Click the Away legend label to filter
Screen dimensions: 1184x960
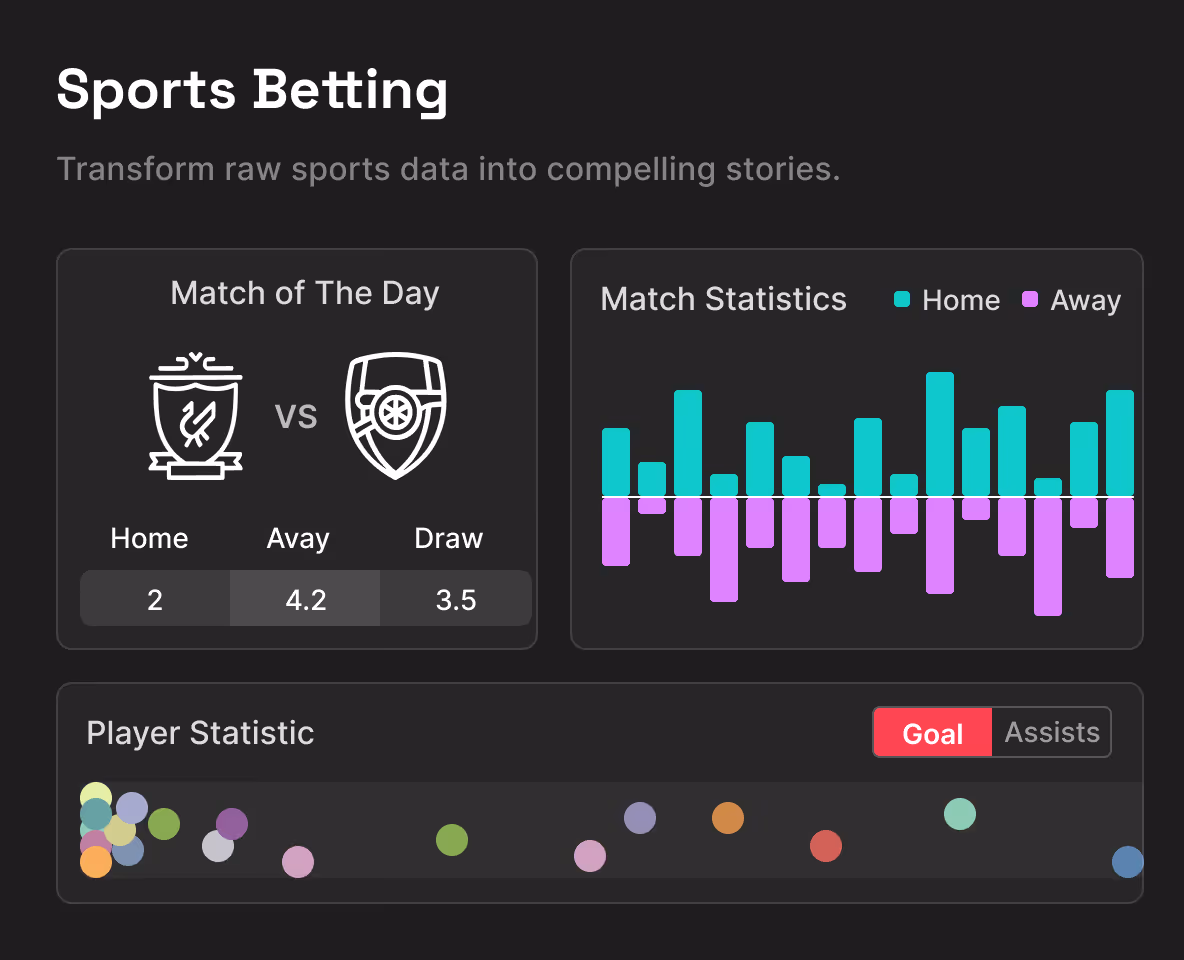[x=1087, y=300]
